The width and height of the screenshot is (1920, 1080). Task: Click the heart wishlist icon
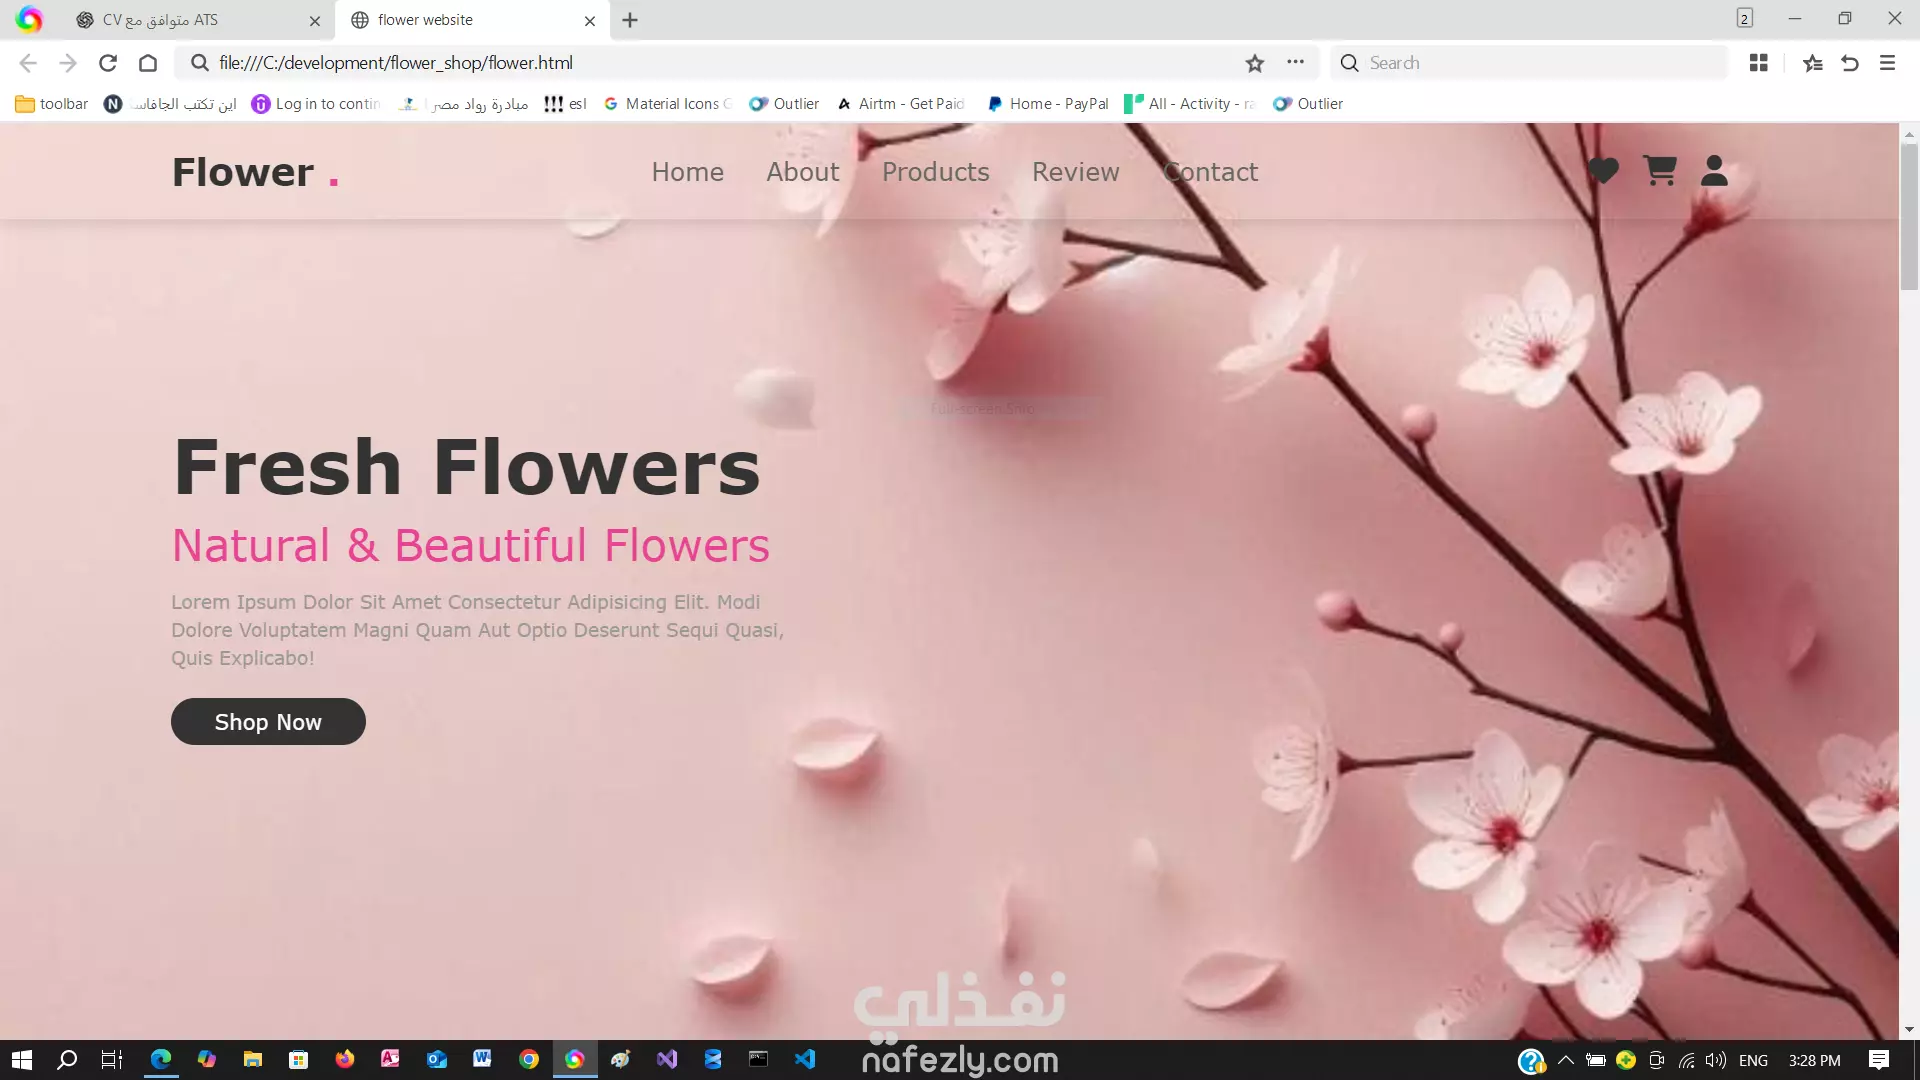pyautogui.click(x=1603, y=171)
